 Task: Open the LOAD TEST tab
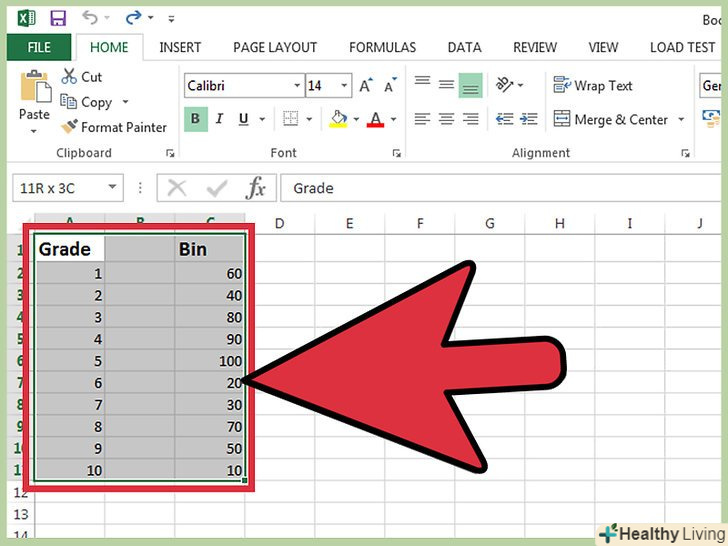tap(682, 47)
